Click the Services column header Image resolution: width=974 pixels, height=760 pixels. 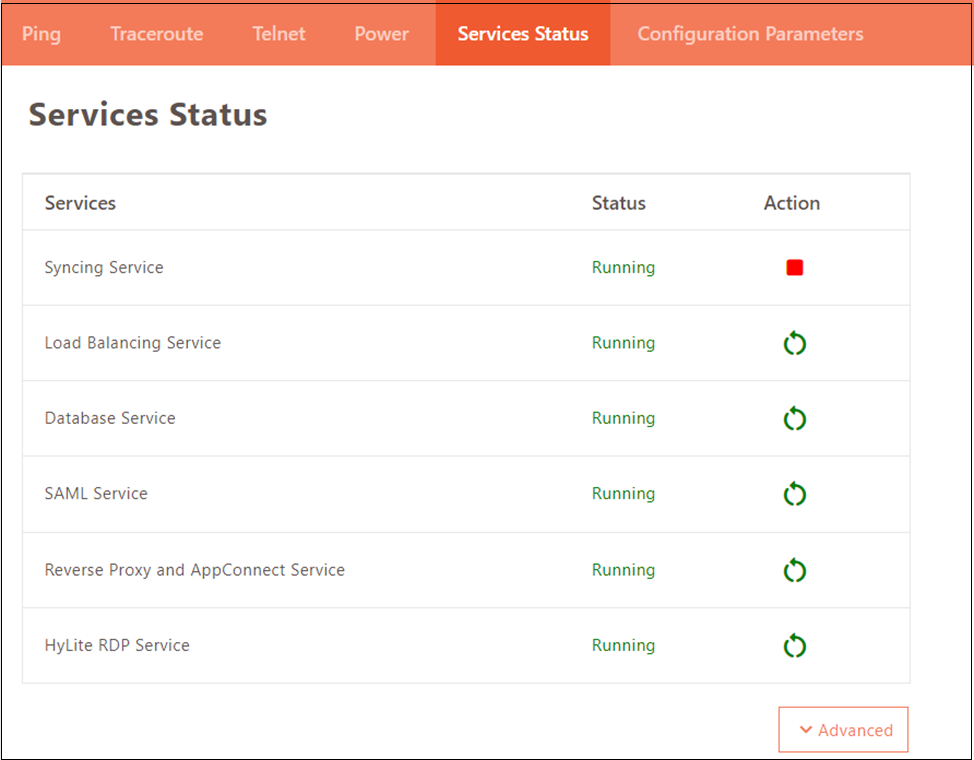tap(80, 203)
